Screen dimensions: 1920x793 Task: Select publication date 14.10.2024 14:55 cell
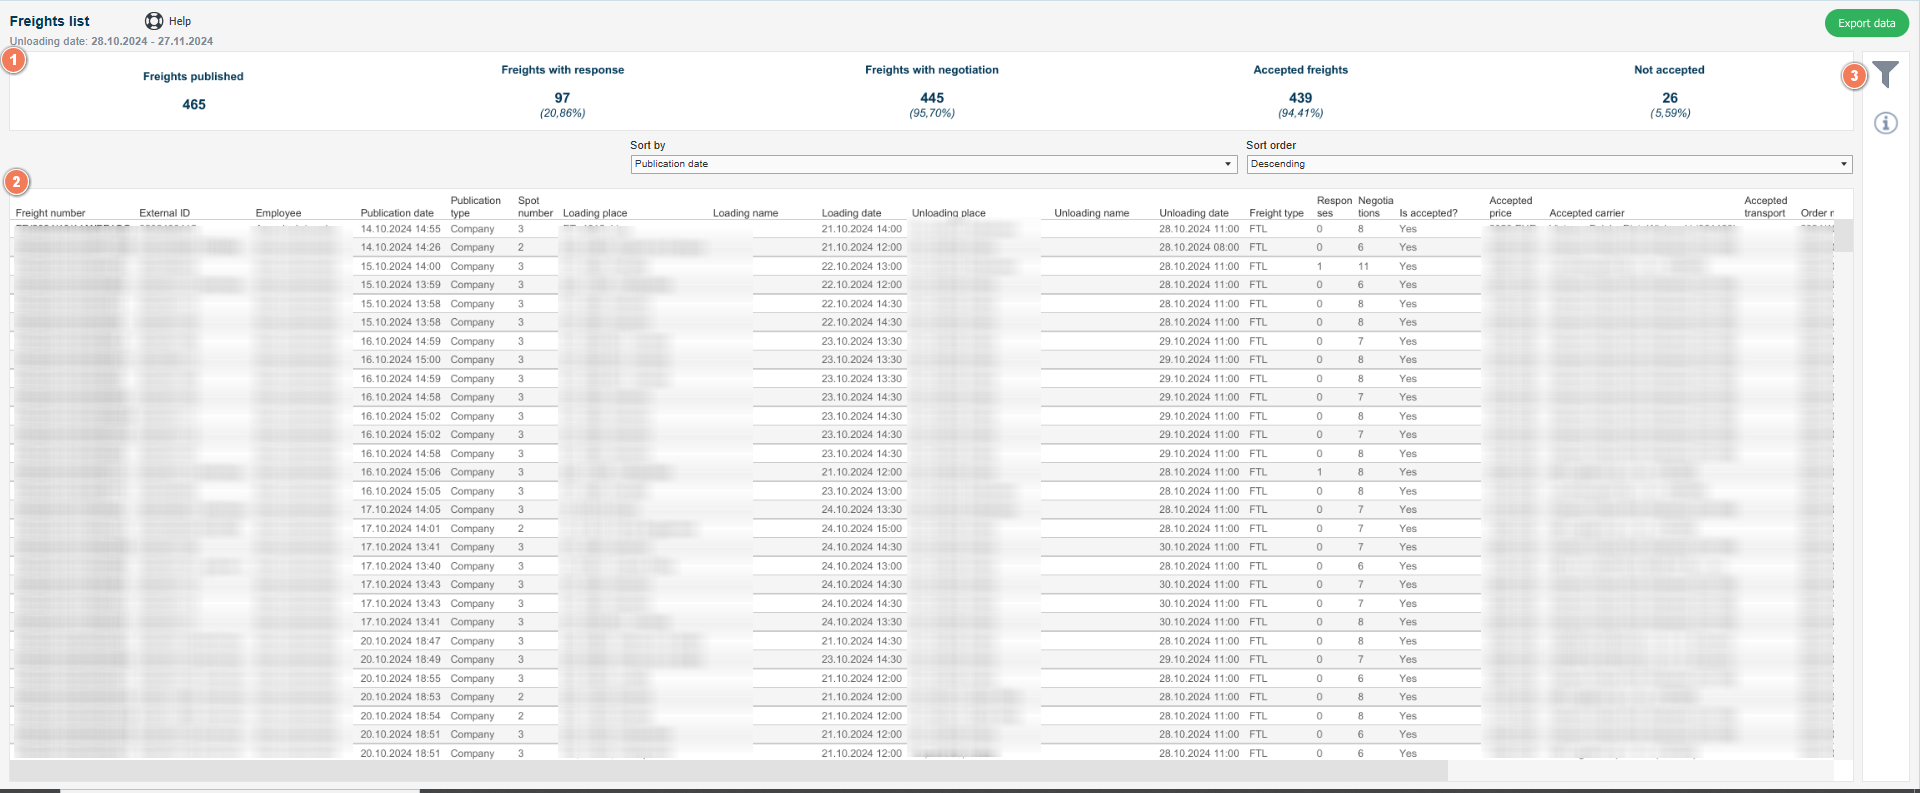[400, 229]
